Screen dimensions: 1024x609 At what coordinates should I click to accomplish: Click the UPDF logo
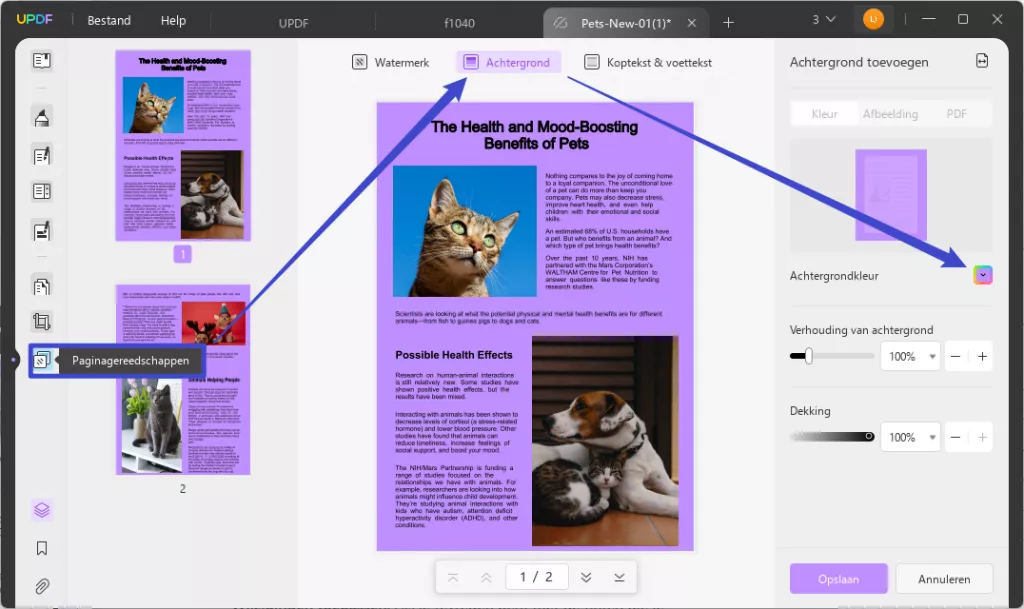(34, 20)
